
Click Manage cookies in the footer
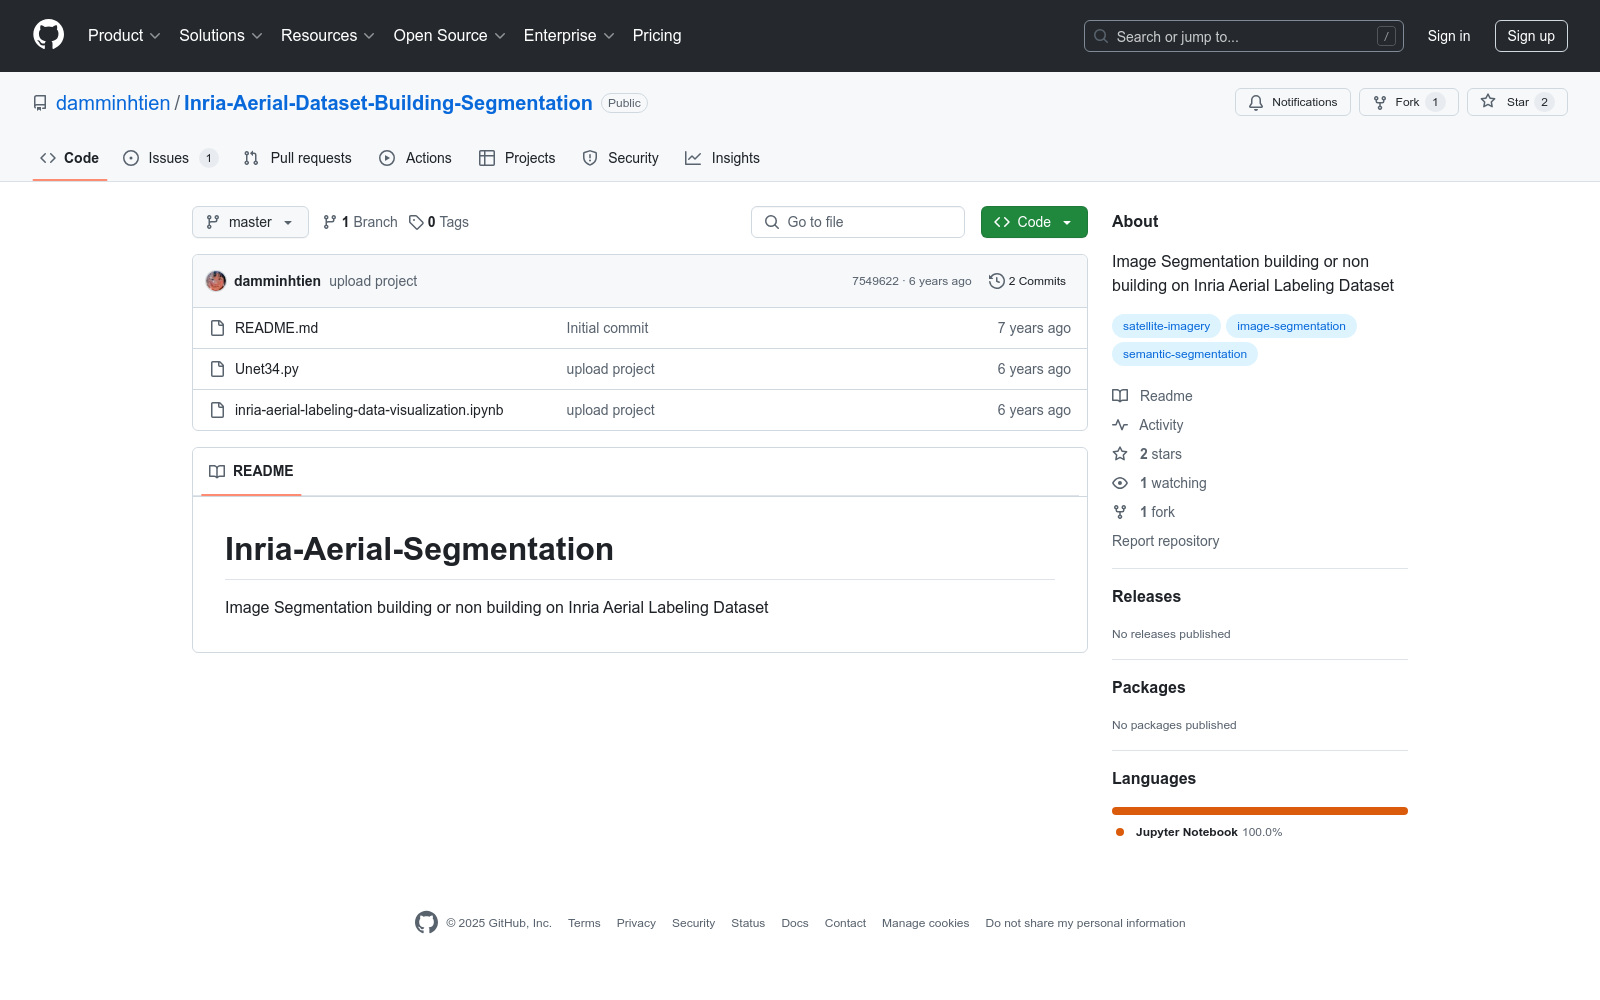click(926, 923)
